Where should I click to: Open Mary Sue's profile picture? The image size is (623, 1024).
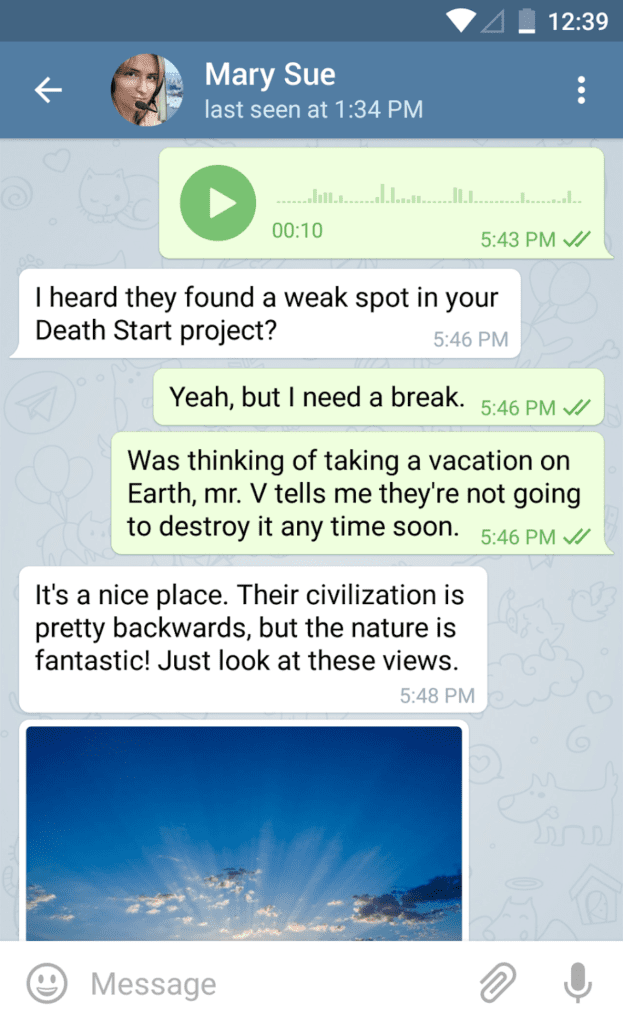pyautogui.click(x=147, y=90)
